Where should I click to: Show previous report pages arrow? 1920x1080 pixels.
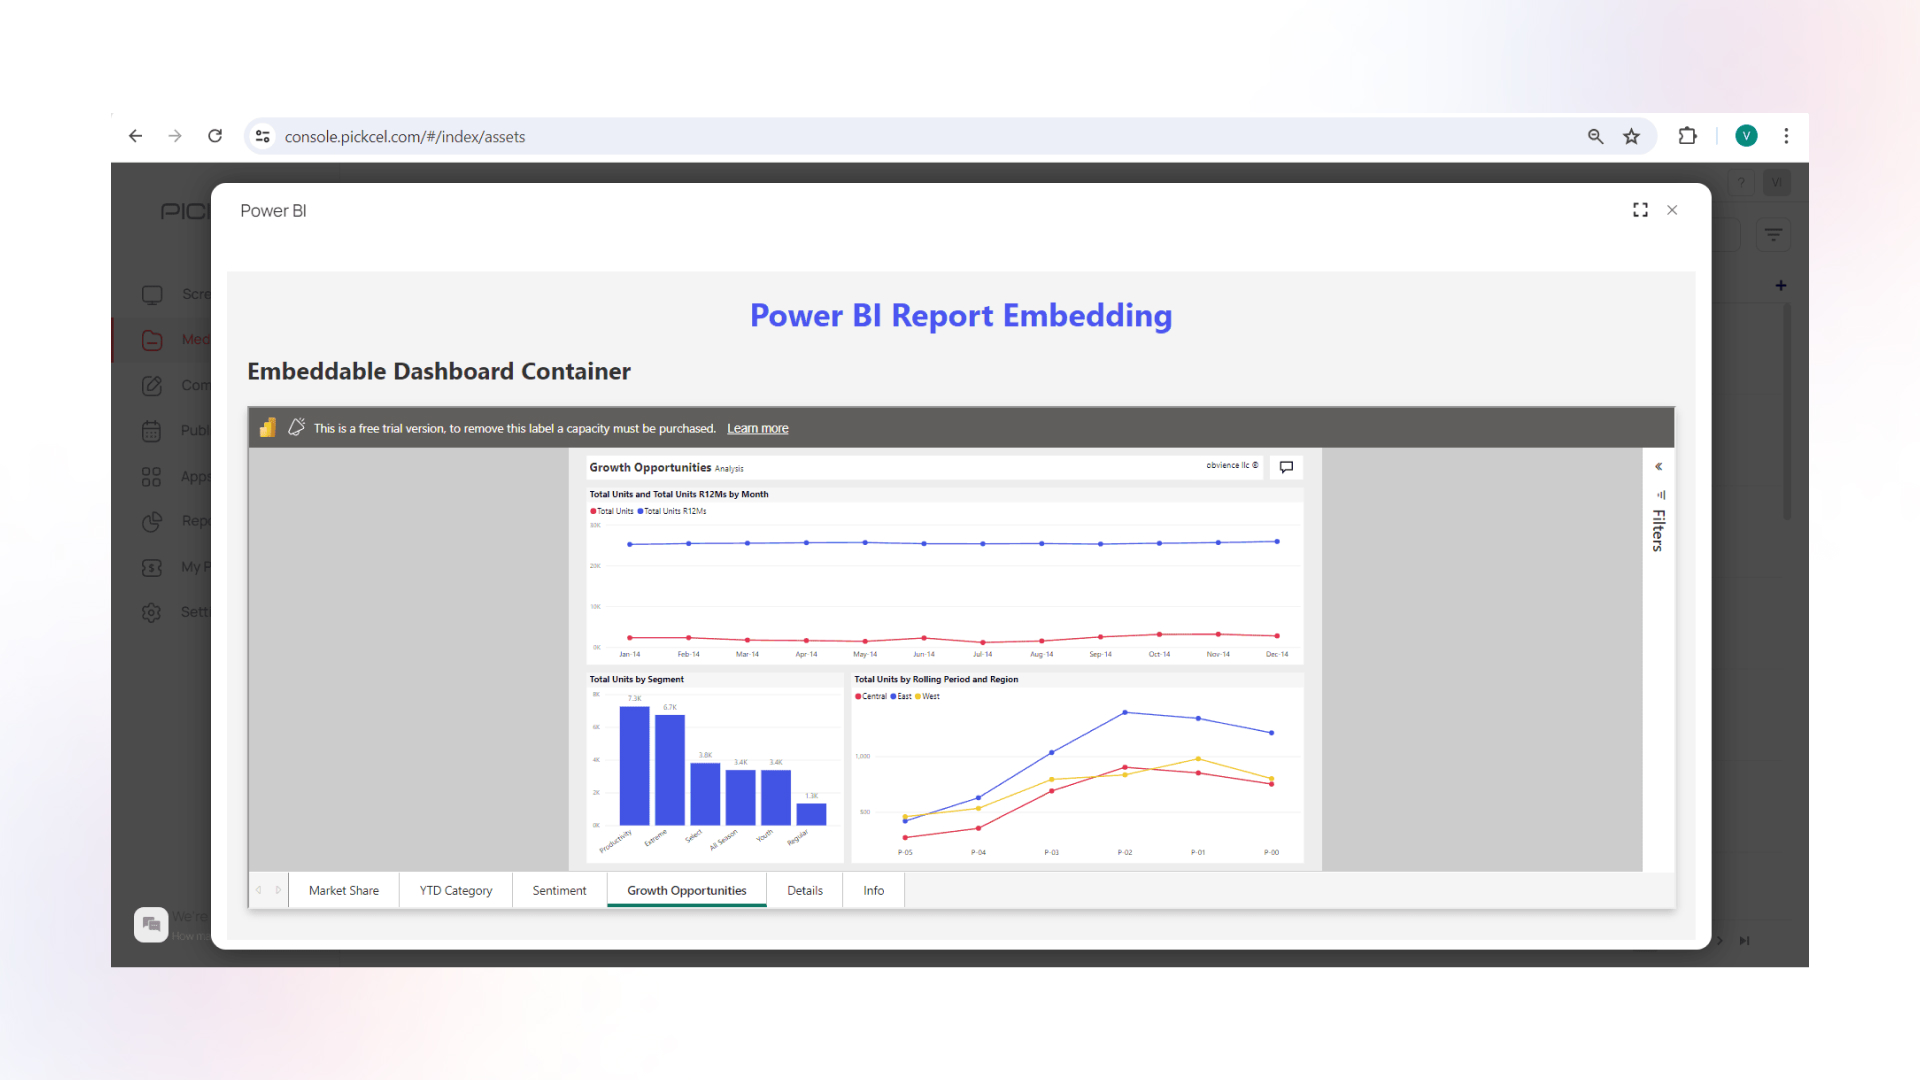click(258, 890)
